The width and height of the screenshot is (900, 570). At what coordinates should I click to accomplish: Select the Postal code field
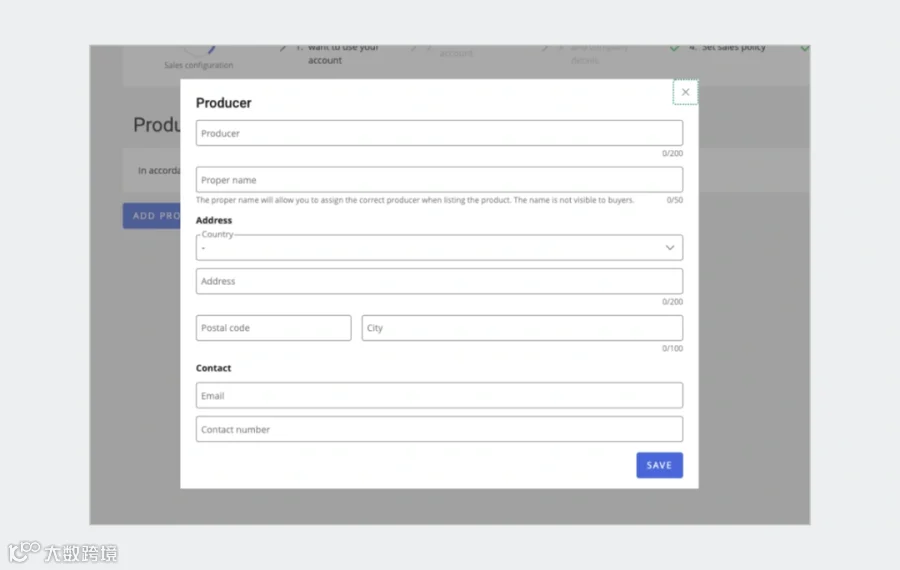point(273,328)
